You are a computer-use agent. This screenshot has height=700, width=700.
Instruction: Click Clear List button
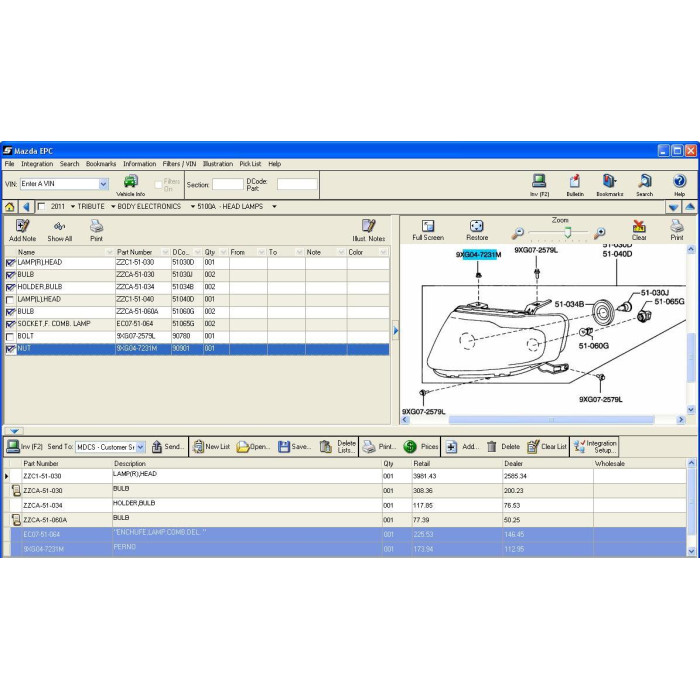point(547,446)
